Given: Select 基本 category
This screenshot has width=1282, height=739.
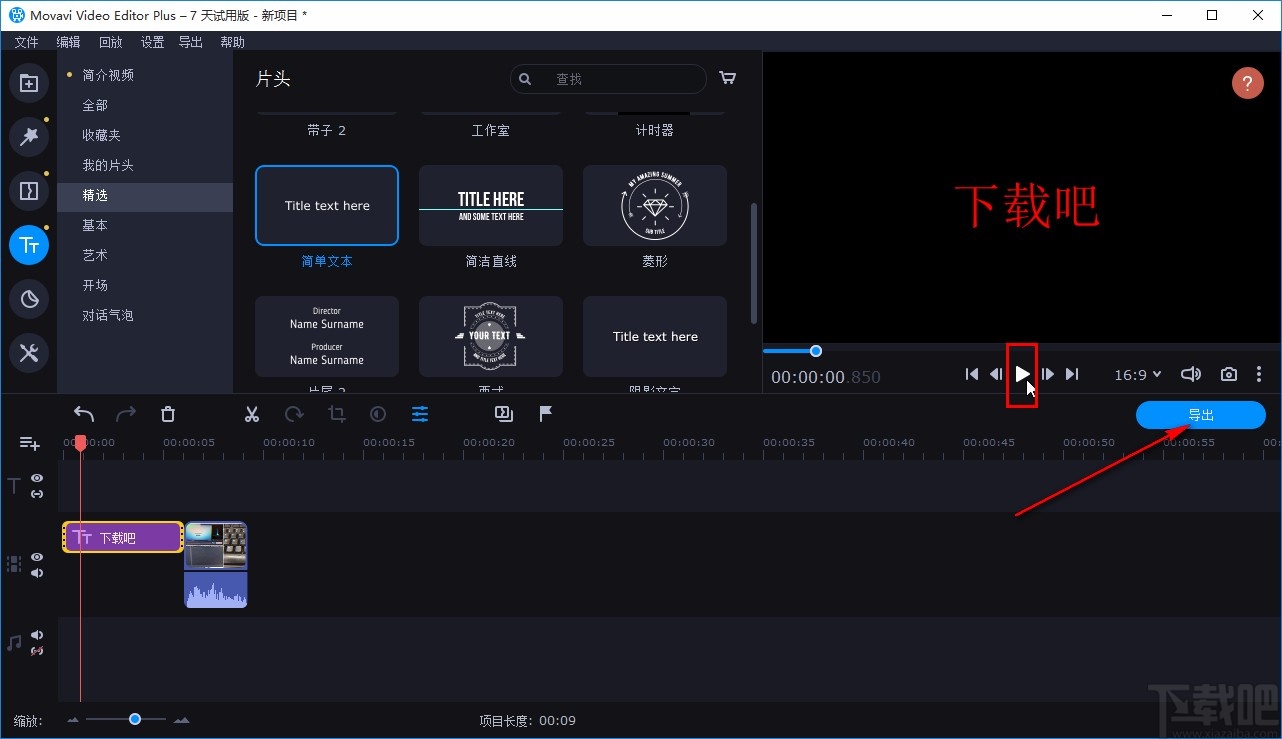Looking at the screenshot, I should (95, 225).
